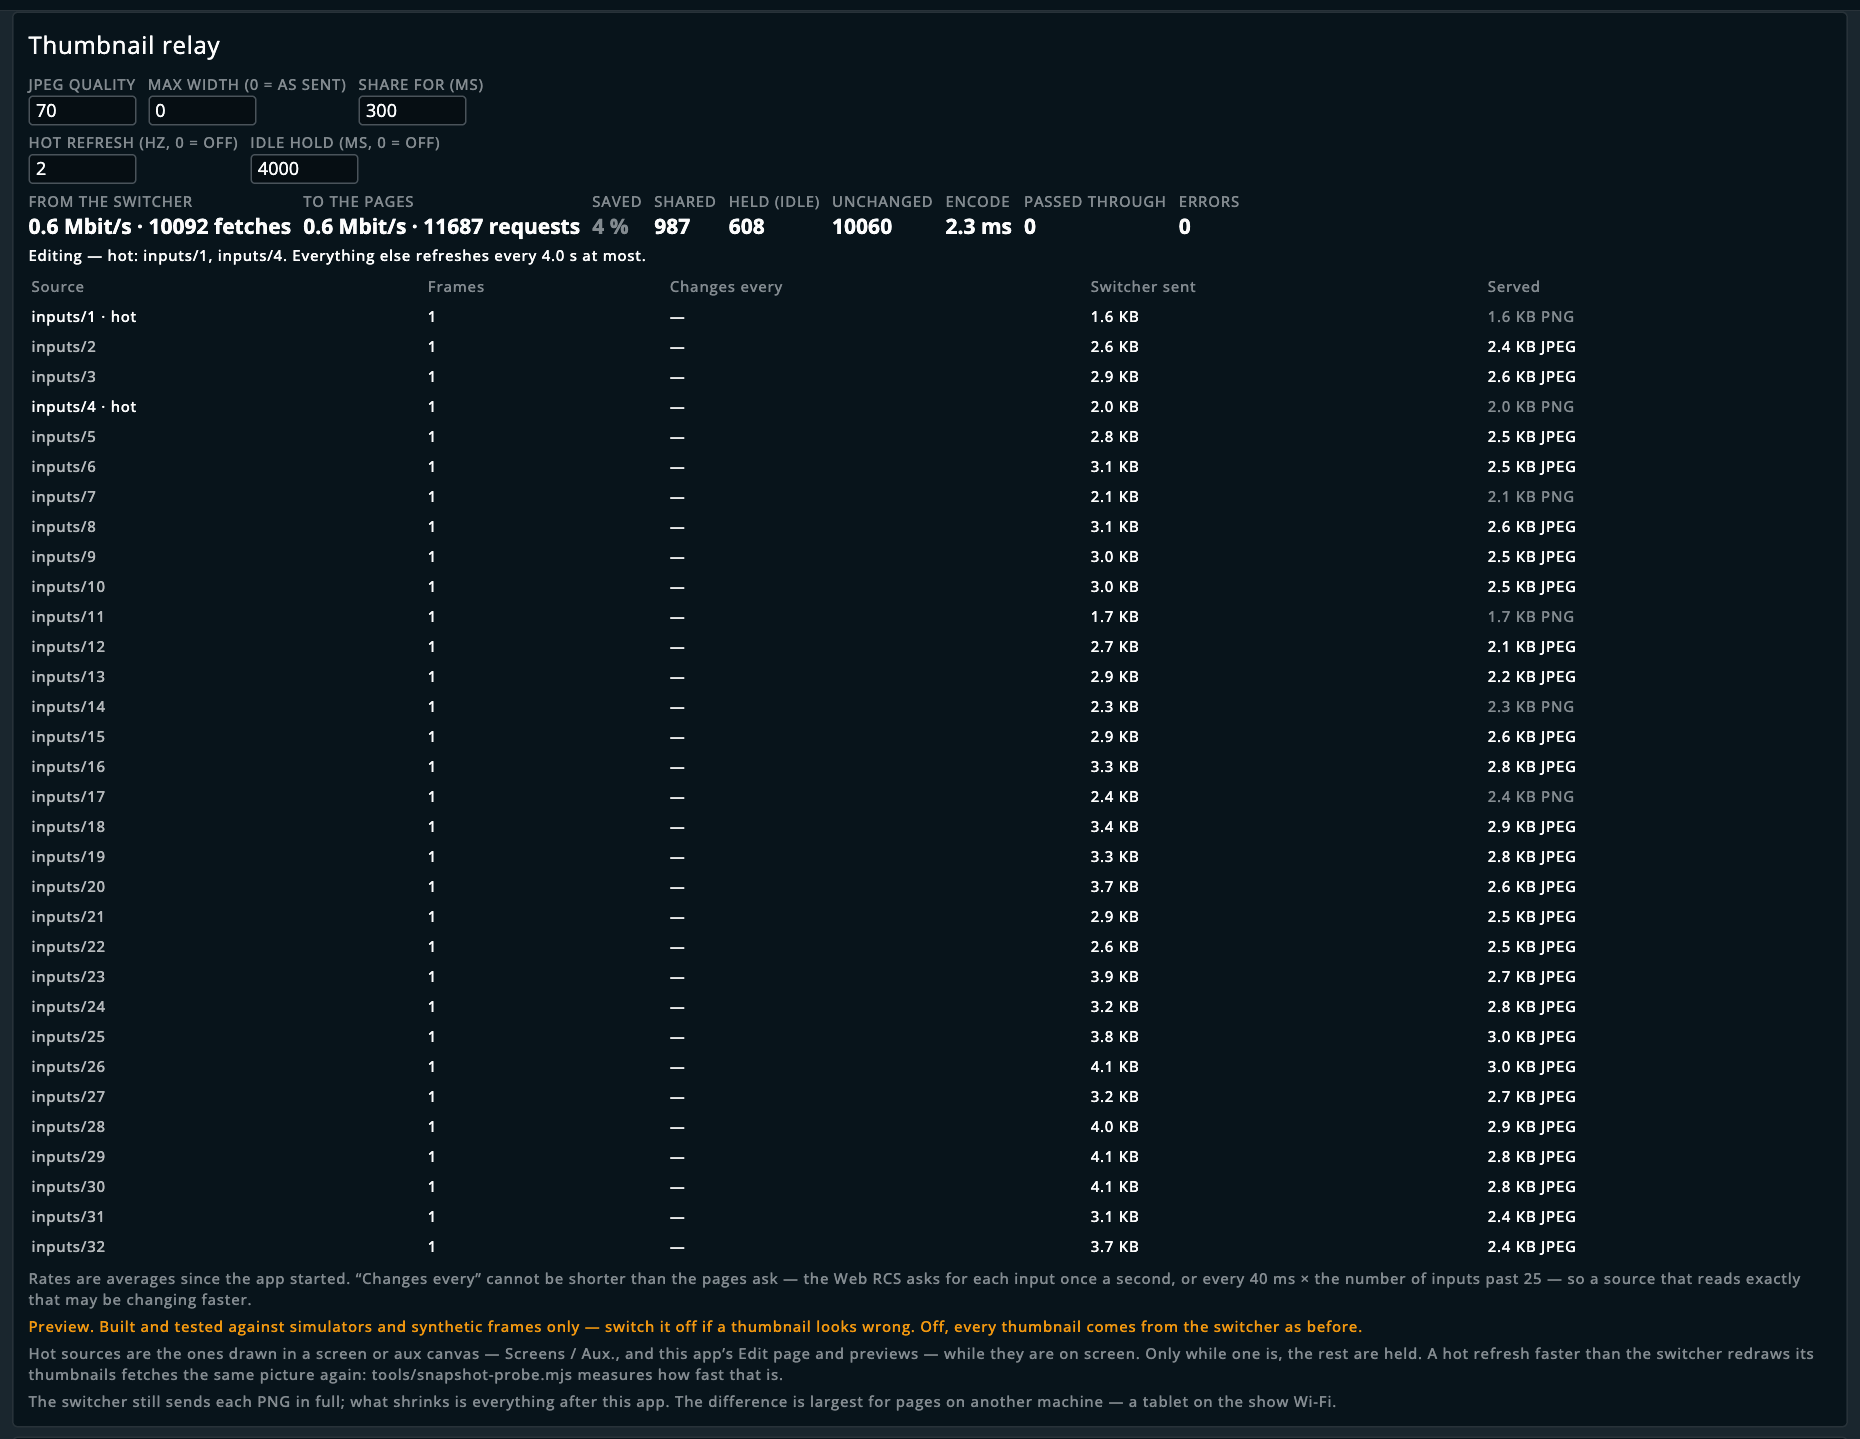Click the Encode value '2.3 ms'
Image resolution: width=1860 pixels, height=1439 pixels.
(978, 227)
